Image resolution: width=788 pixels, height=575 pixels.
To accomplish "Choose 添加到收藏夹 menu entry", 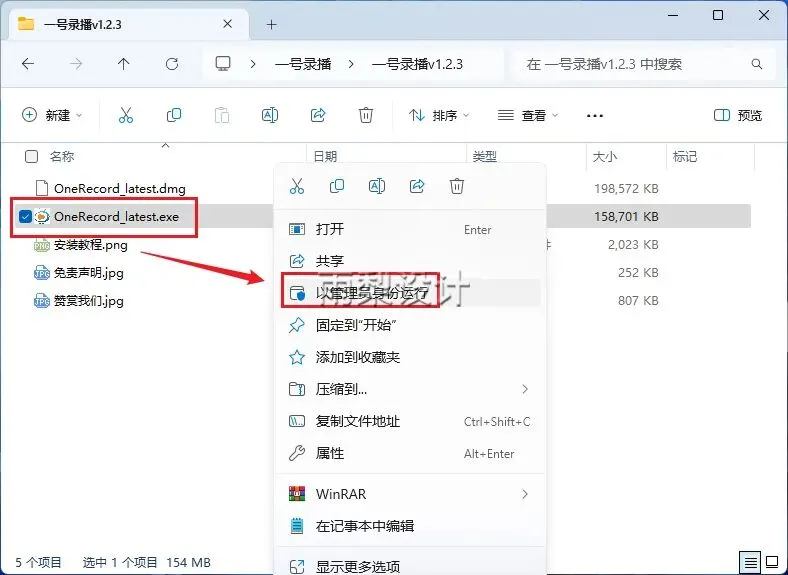I will 410,357.
